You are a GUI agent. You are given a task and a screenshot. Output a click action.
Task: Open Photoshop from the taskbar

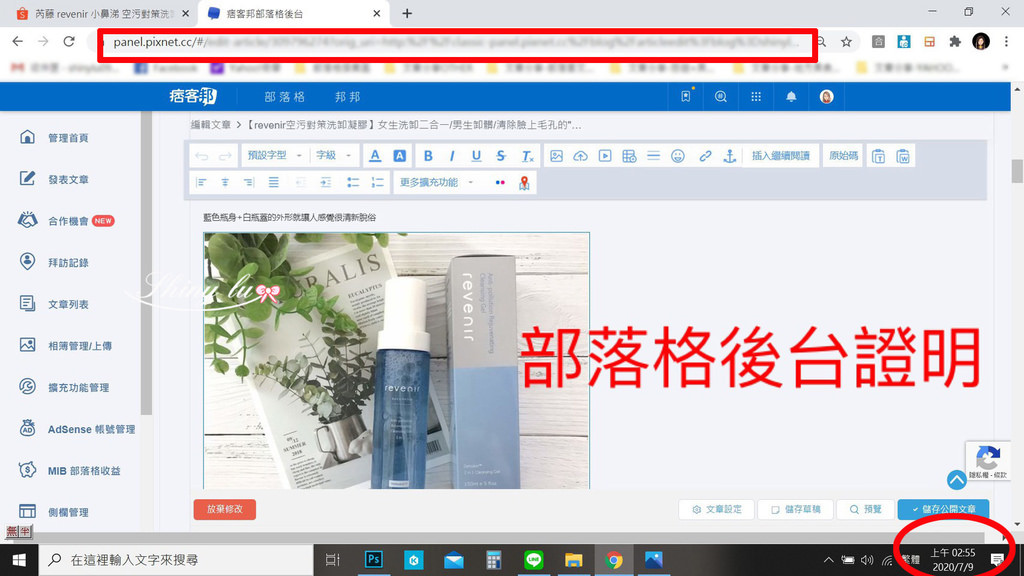pyautogui.click(x=374, y=560)
